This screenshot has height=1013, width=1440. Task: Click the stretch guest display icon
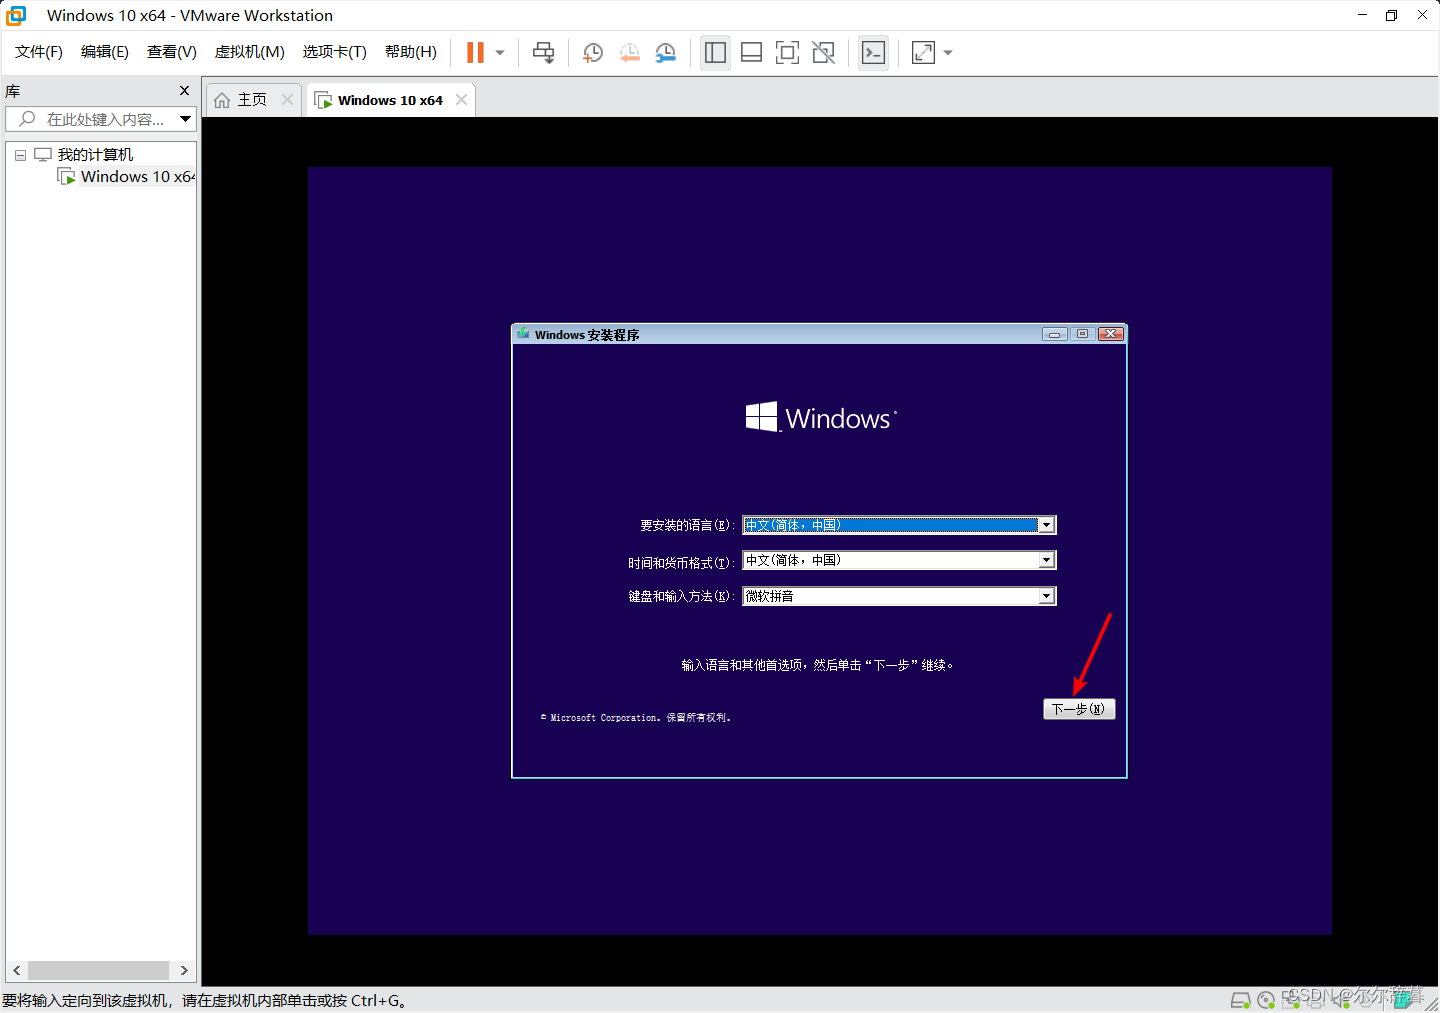coord(923,53)
